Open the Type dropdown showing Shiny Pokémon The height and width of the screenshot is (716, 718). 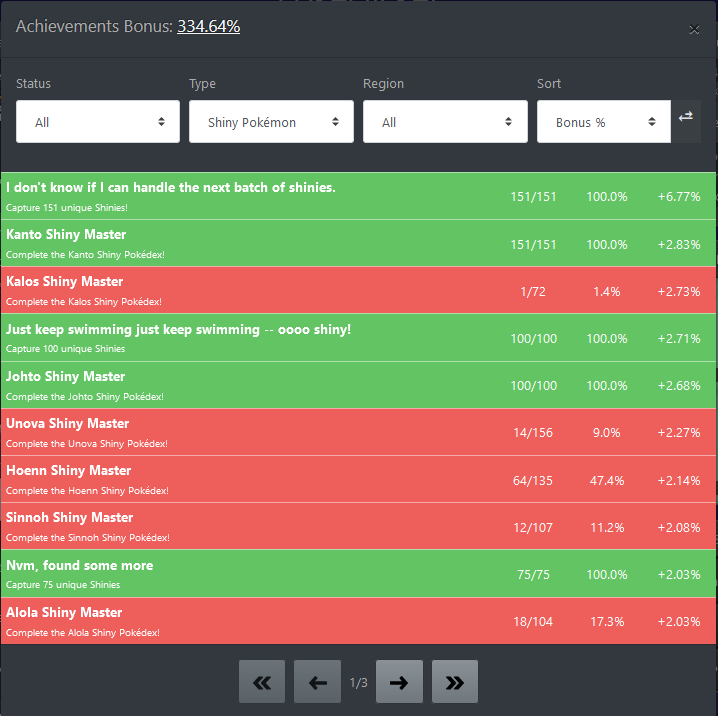pyautogui.click(x=271, y=122)
